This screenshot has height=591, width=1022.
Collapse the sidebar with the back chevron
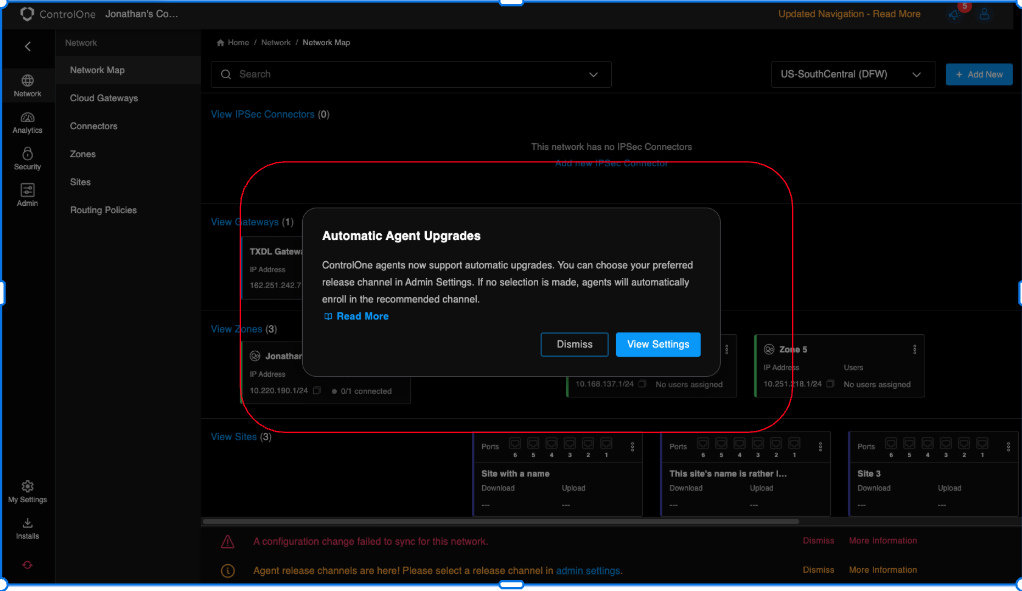pos(27,46)
